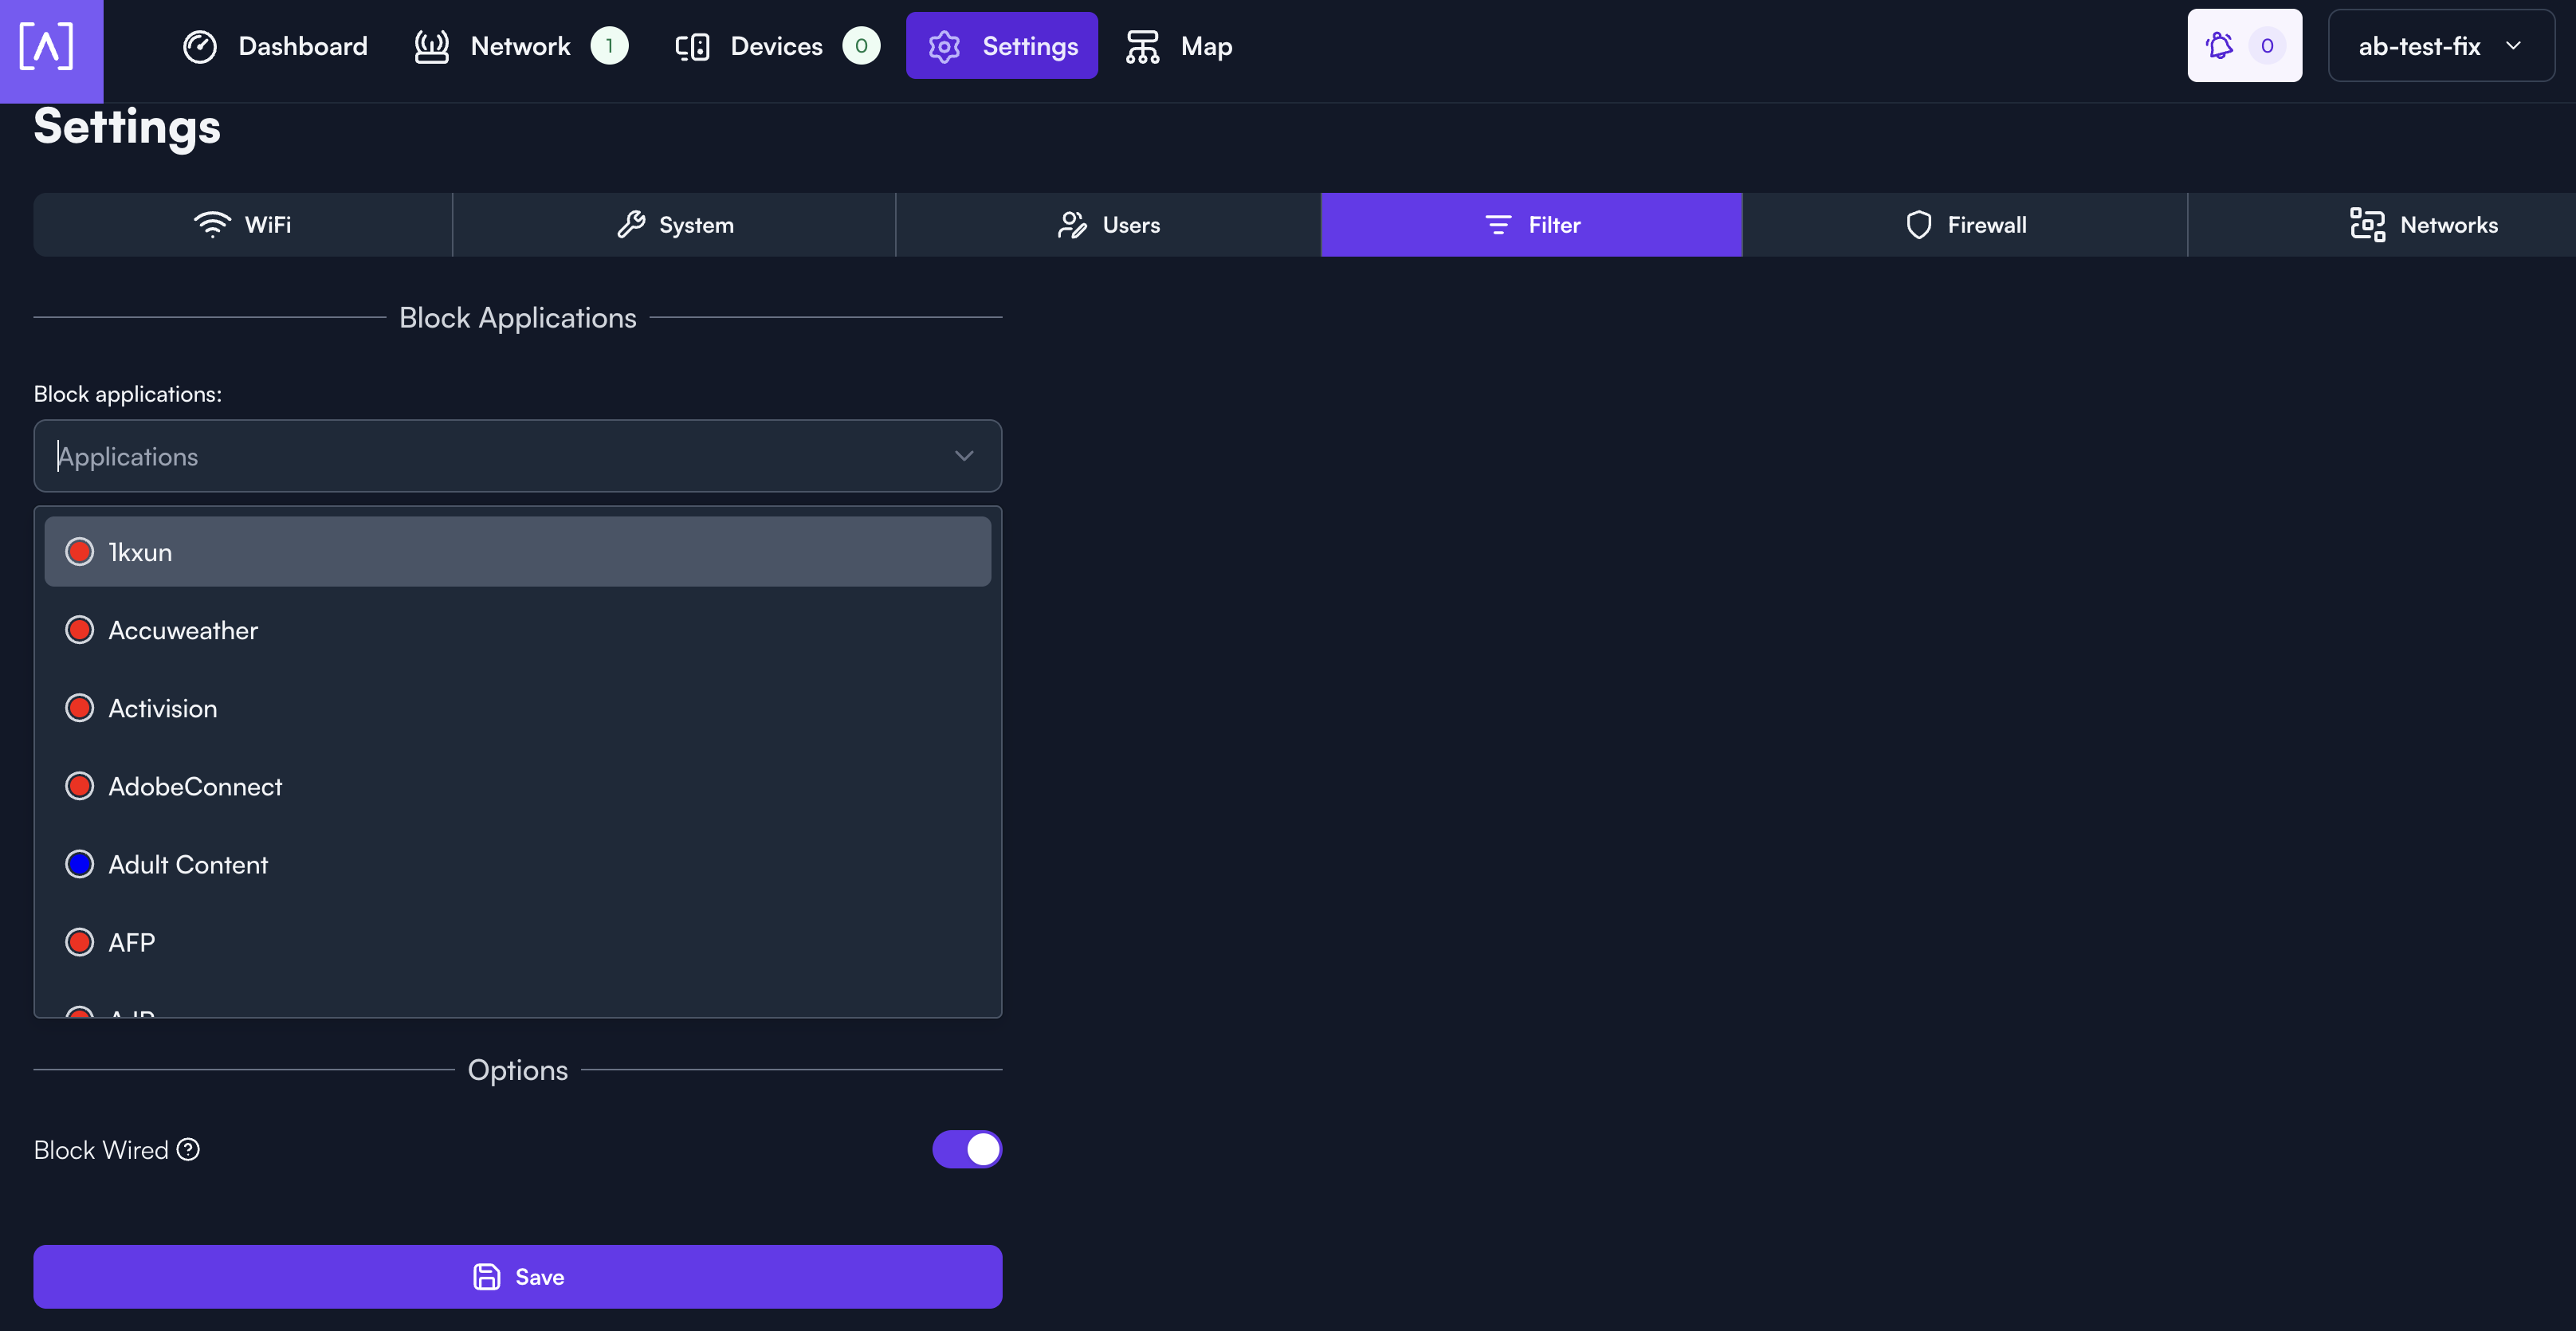This screenshot has height=1331, width=2576.
Task: Open the ab-test-fix account dropdown
Action: coord(2440,46)
